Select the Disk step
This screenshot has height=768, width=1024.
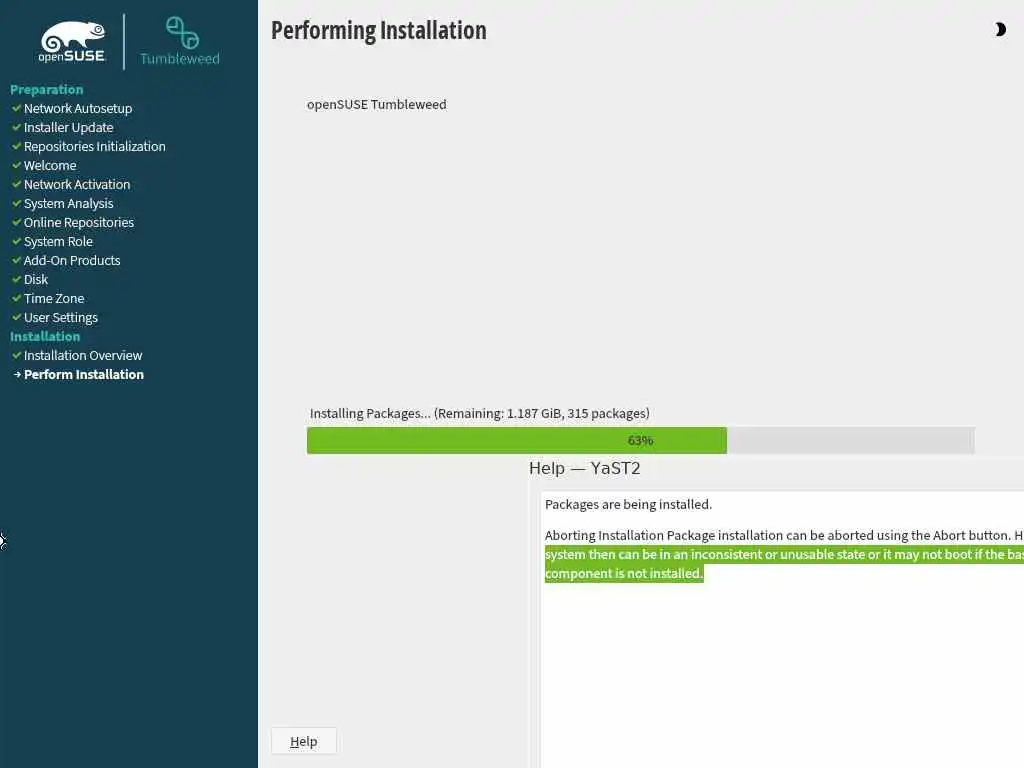pos(36,279)
